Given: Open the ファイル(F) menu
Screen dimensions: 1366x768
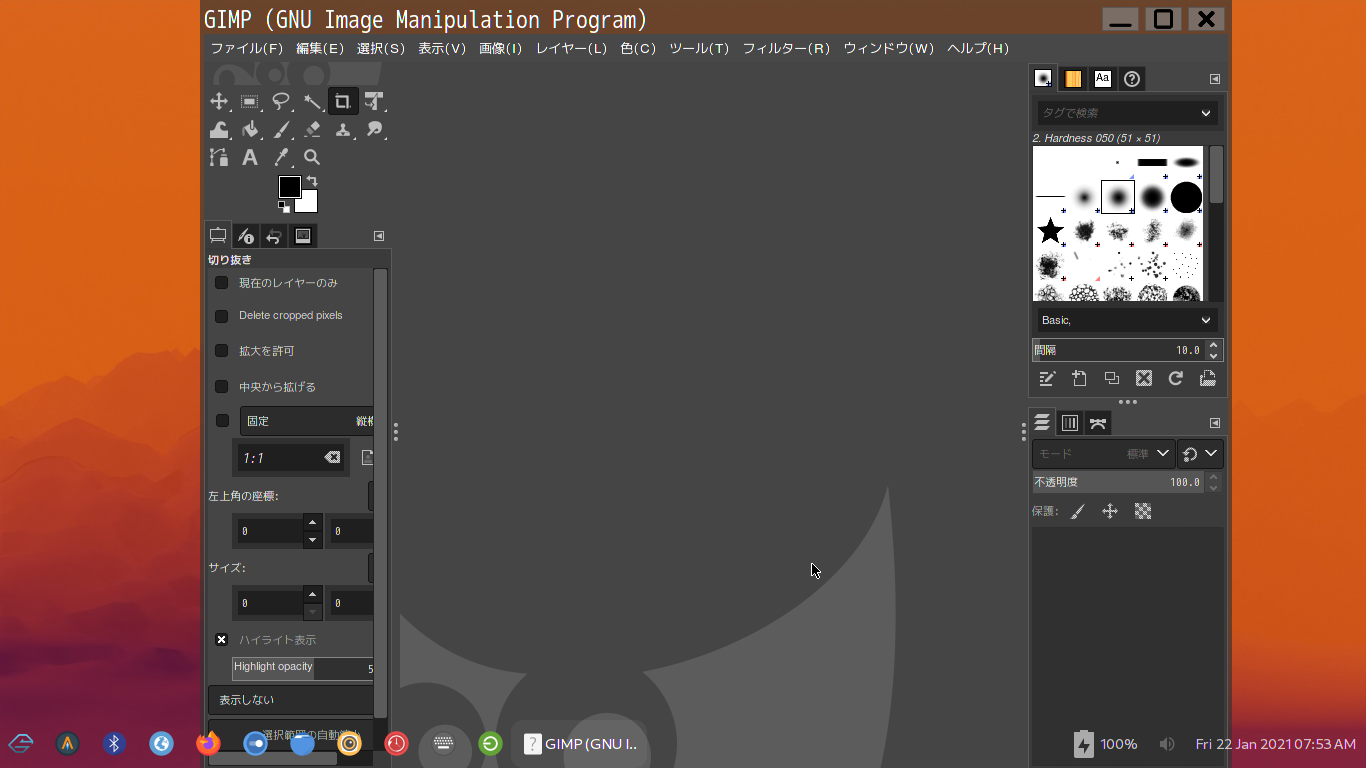Looking at the screenshot, I should [x=247, y=48].
